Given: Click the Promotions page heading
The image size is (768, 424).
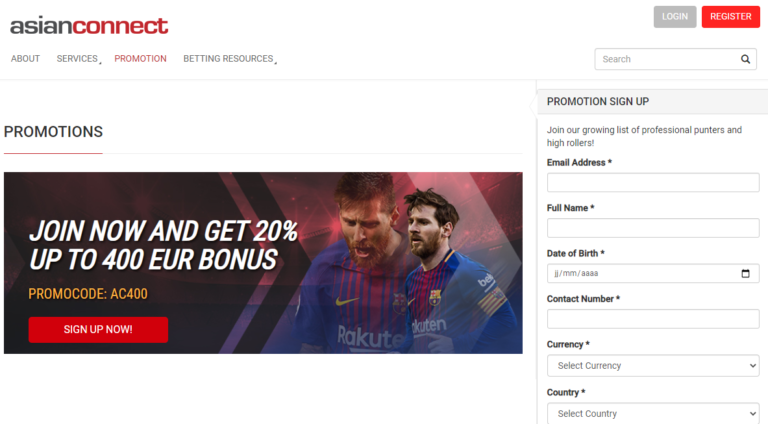Looking at the screenshot, I should pyautogui.click(x=53, y=132).
